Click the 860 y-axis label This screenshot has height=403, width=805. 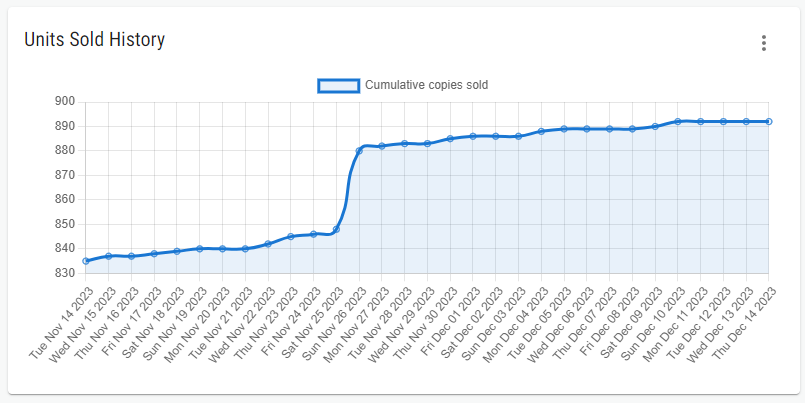[x=65, y=199]
